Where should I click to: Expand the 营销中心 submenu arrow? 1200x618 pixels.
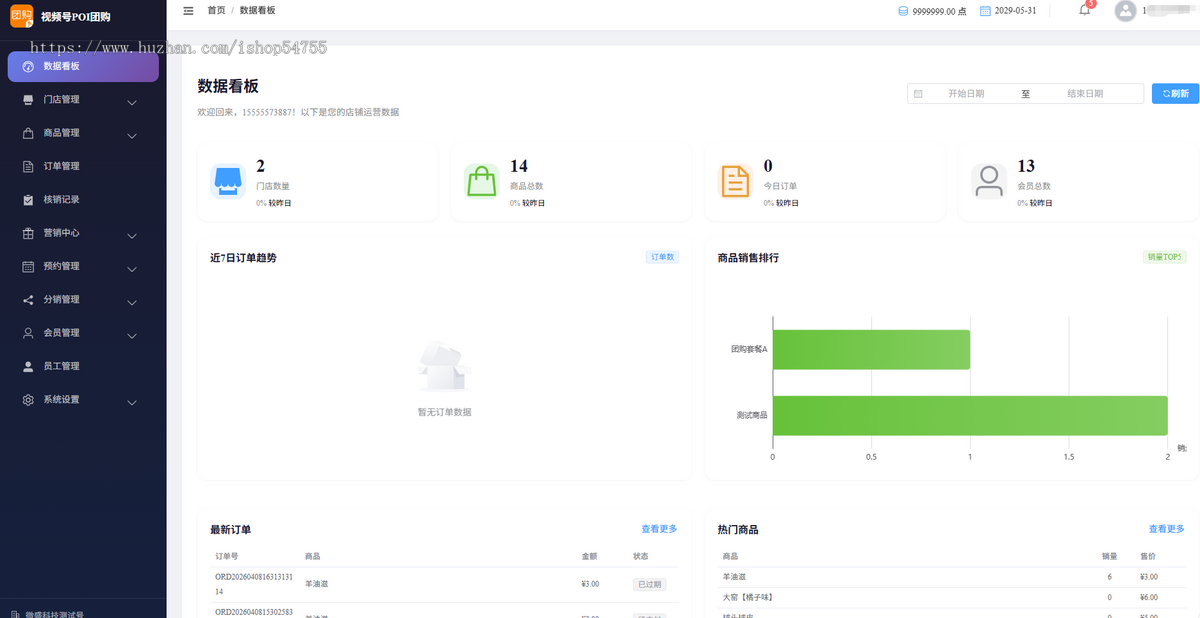tap(132, 234)
